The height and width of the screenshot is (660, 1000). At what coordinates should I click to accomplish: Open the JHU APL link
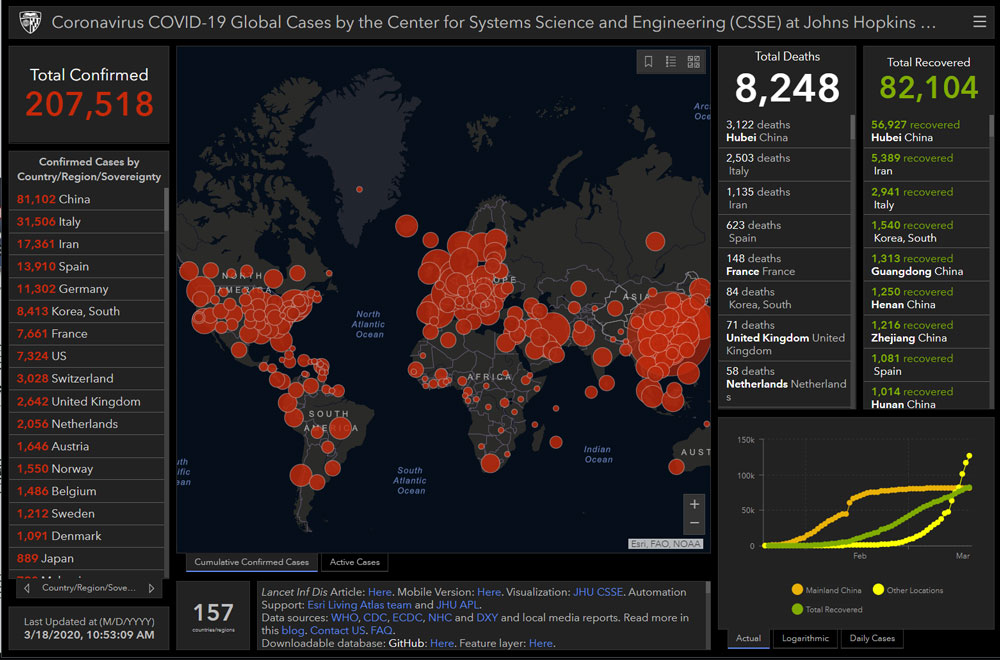tap(457, 605)
